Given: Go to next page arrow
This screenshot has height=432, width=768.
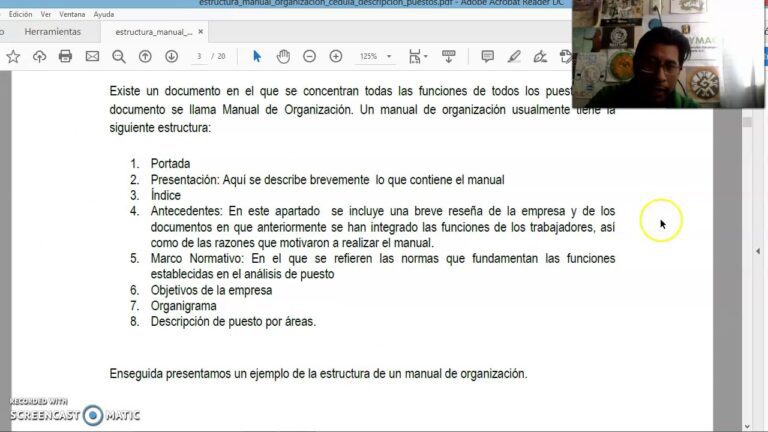Looking at the screenshot, I should click(x=171, y=57).
